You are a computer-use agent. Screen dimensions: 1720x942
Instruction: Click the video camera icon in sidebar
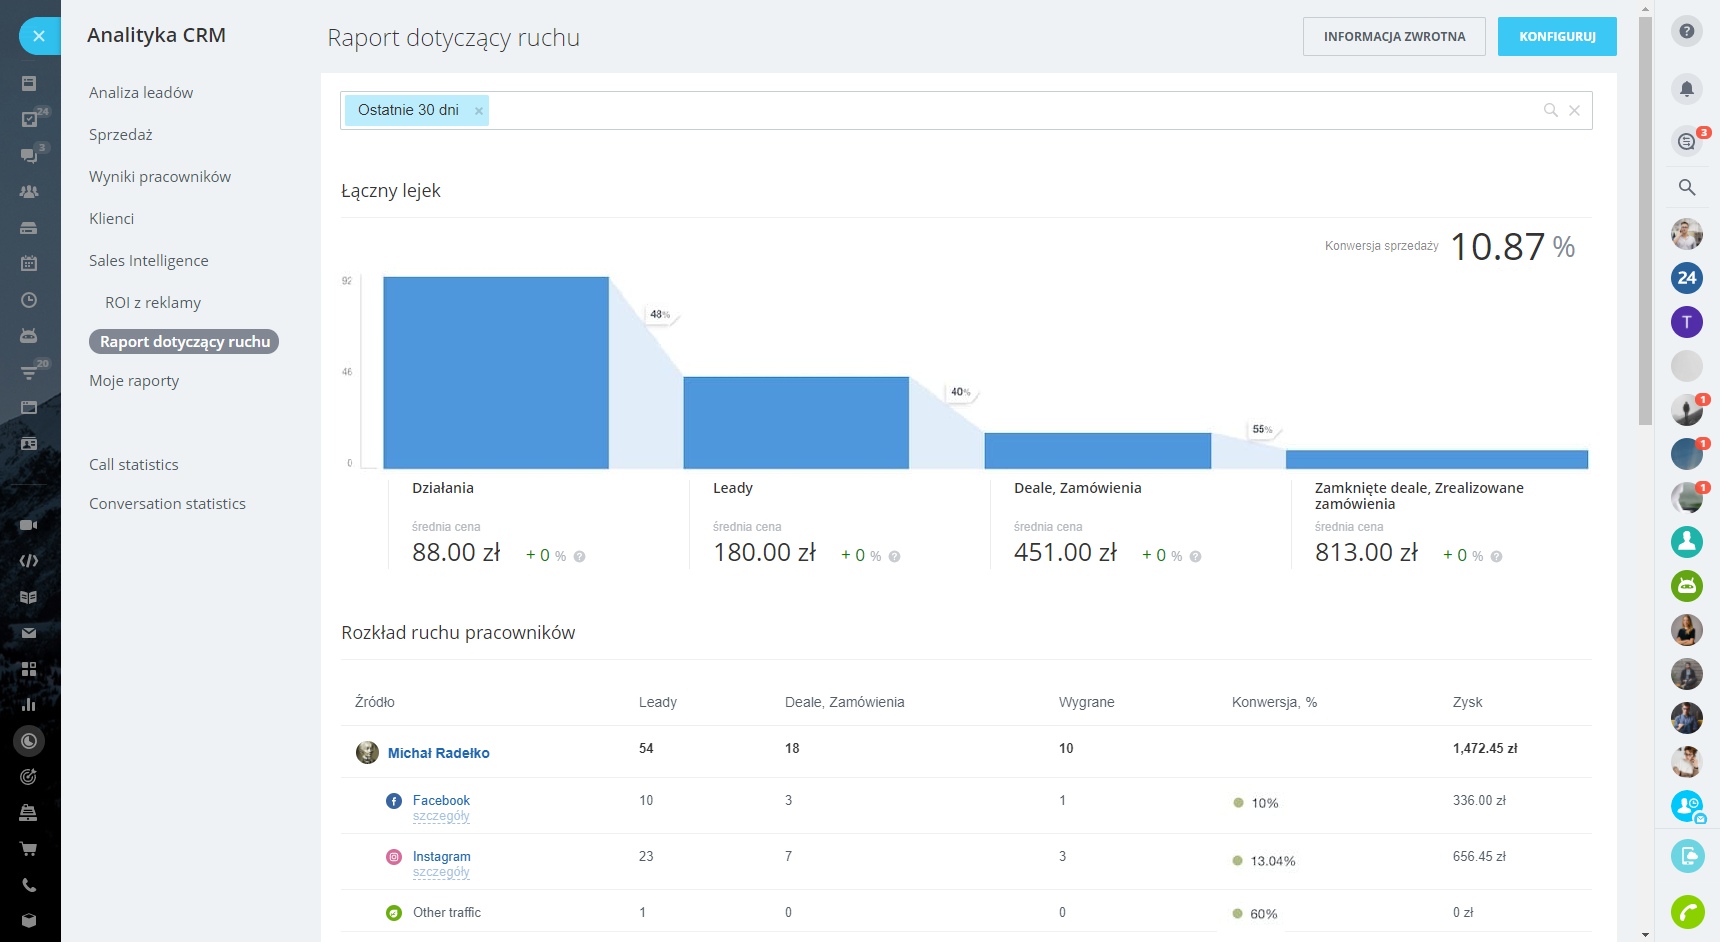[29, 525]
